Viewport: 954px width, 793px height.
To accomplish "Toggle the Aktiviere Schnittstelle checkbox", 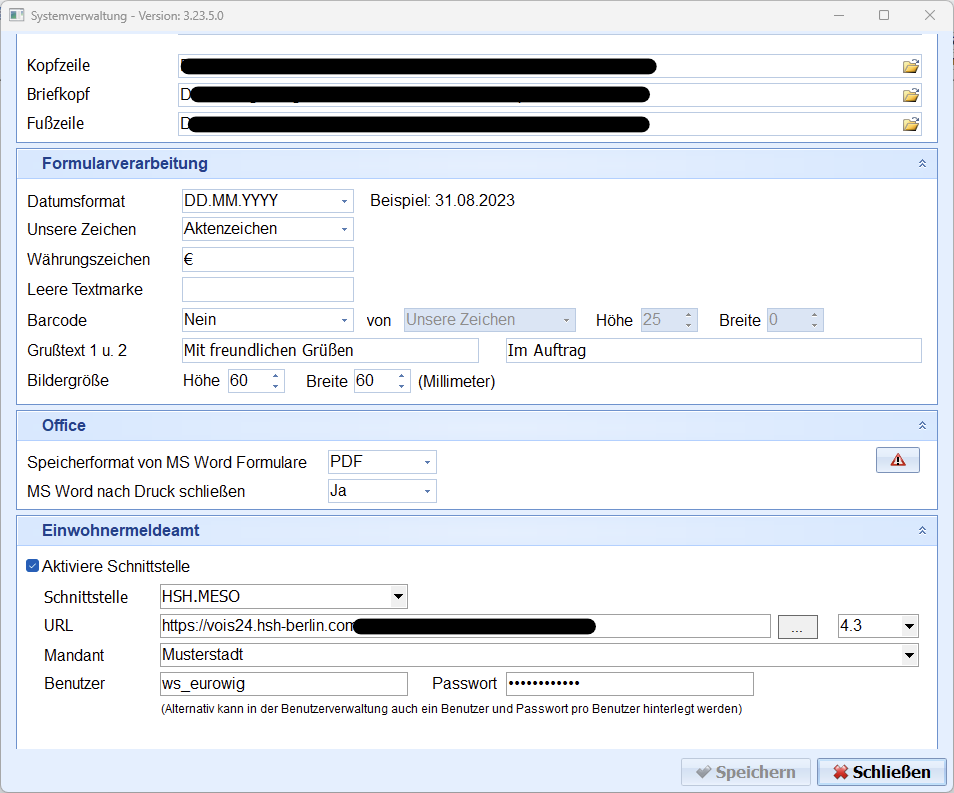I will click(x=33, y=566).
